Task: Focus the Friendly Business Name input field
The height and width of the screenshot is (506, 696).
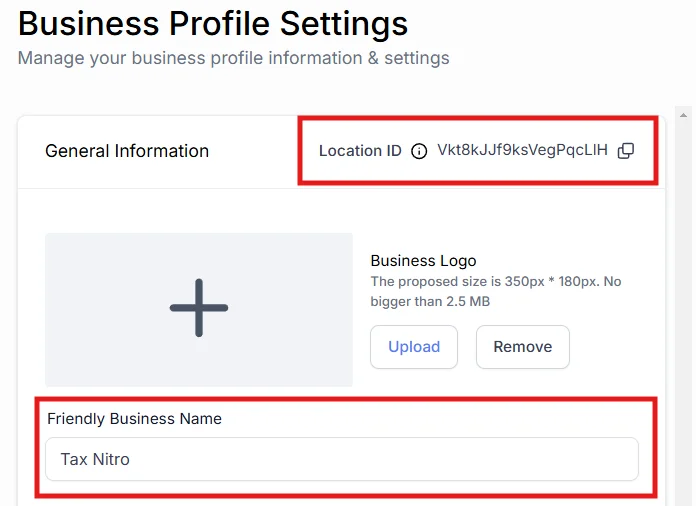Action: point(342,459)
